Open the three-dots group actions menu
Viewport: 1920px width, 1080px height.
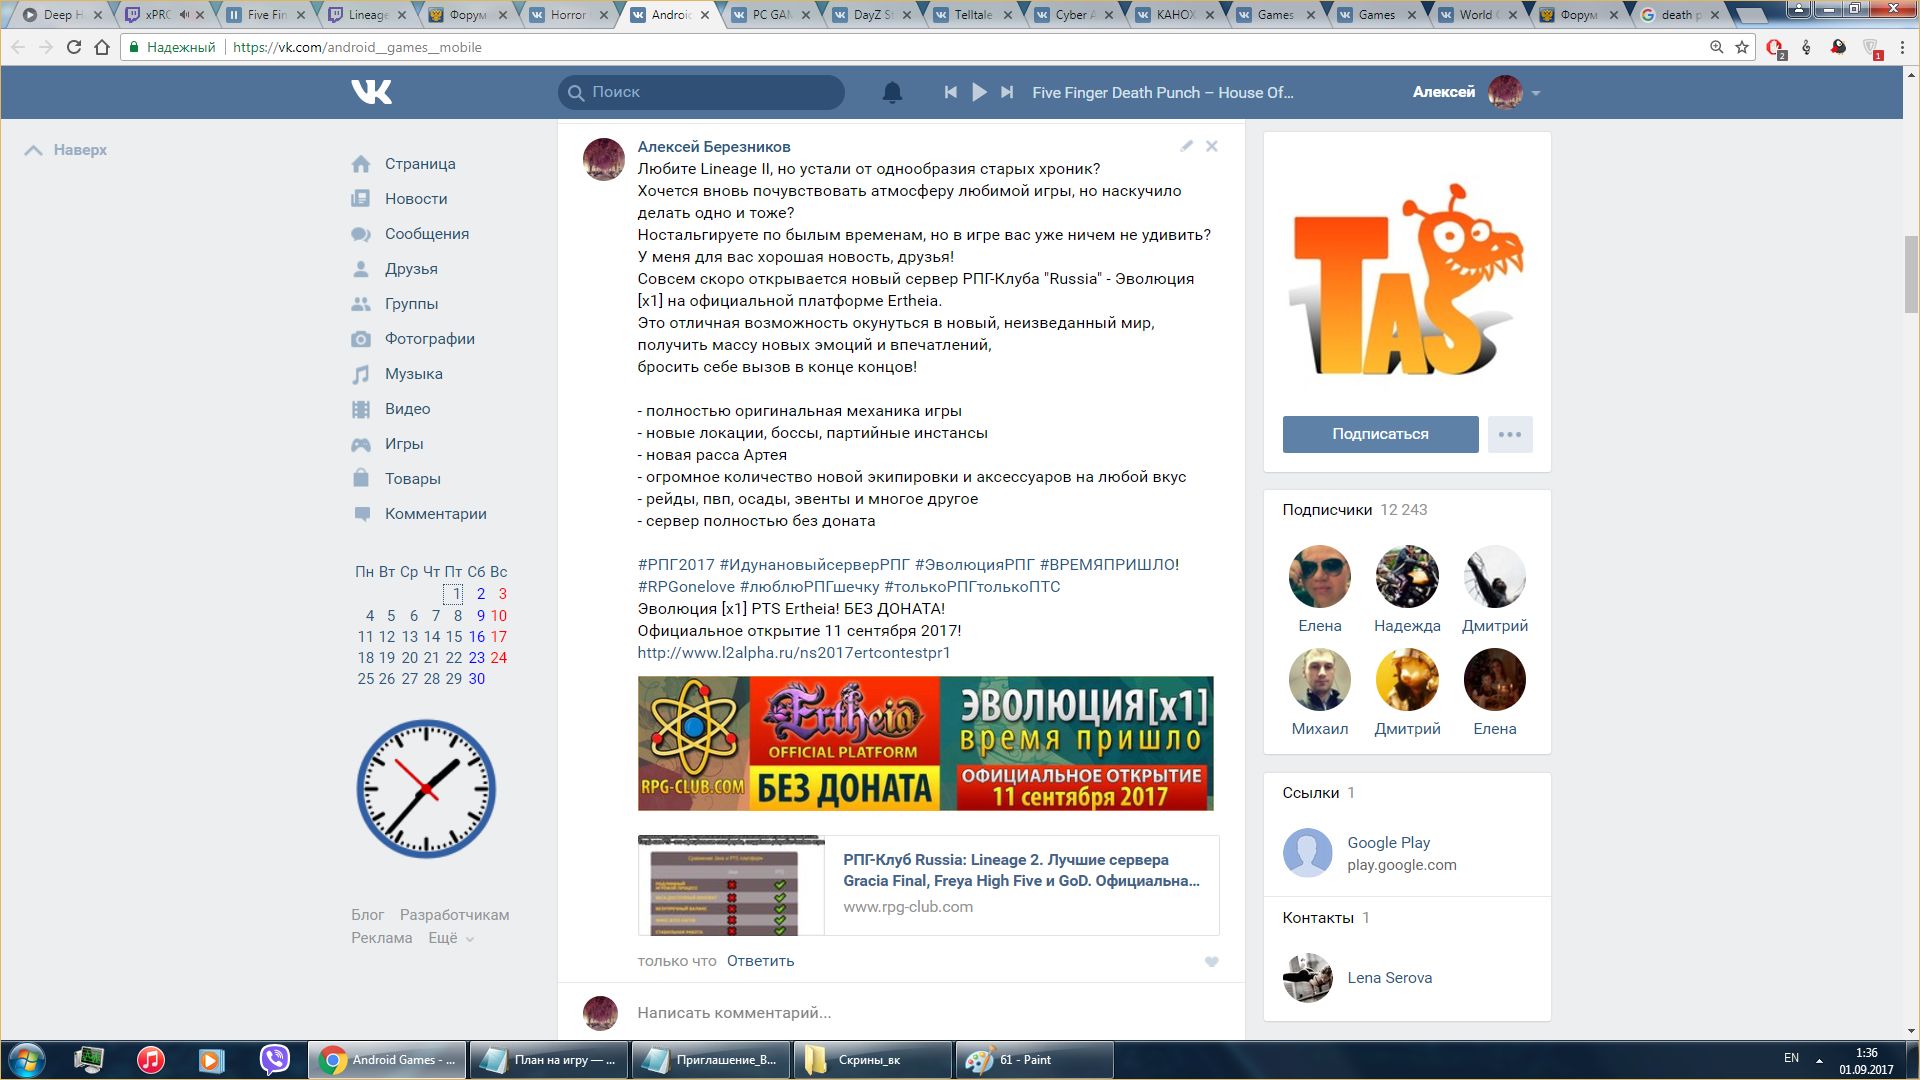point(1510,434)
